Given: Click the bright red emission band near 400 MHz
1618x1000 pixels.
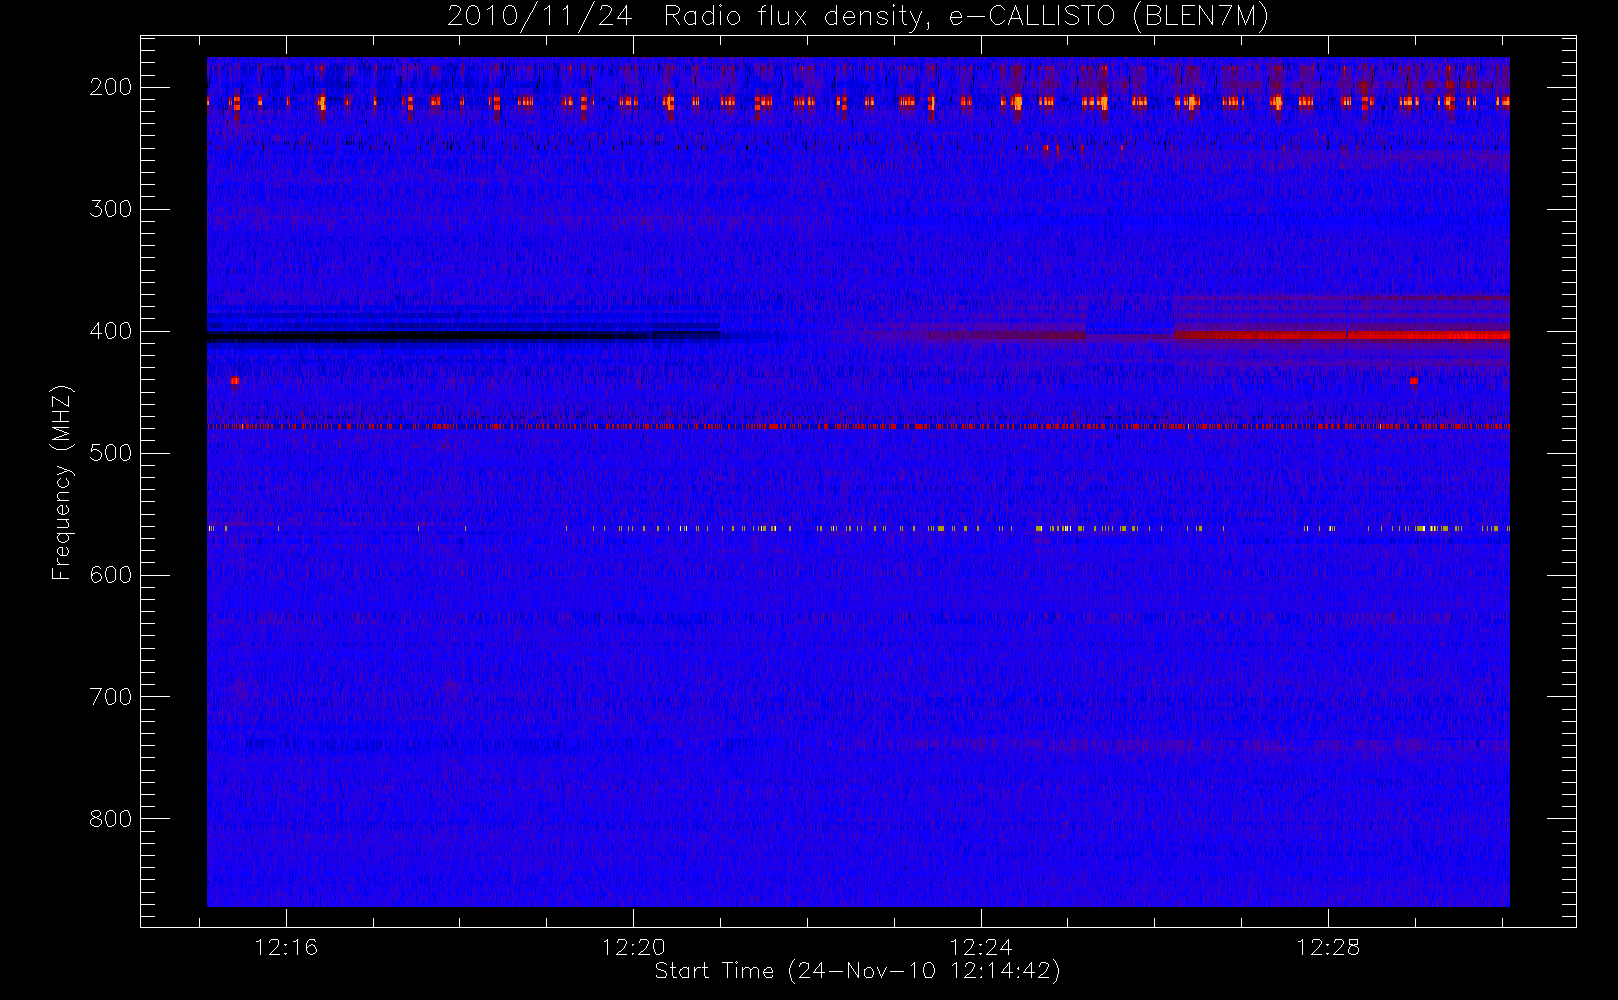Looking at the screenshot, I should pos(1341,336).
